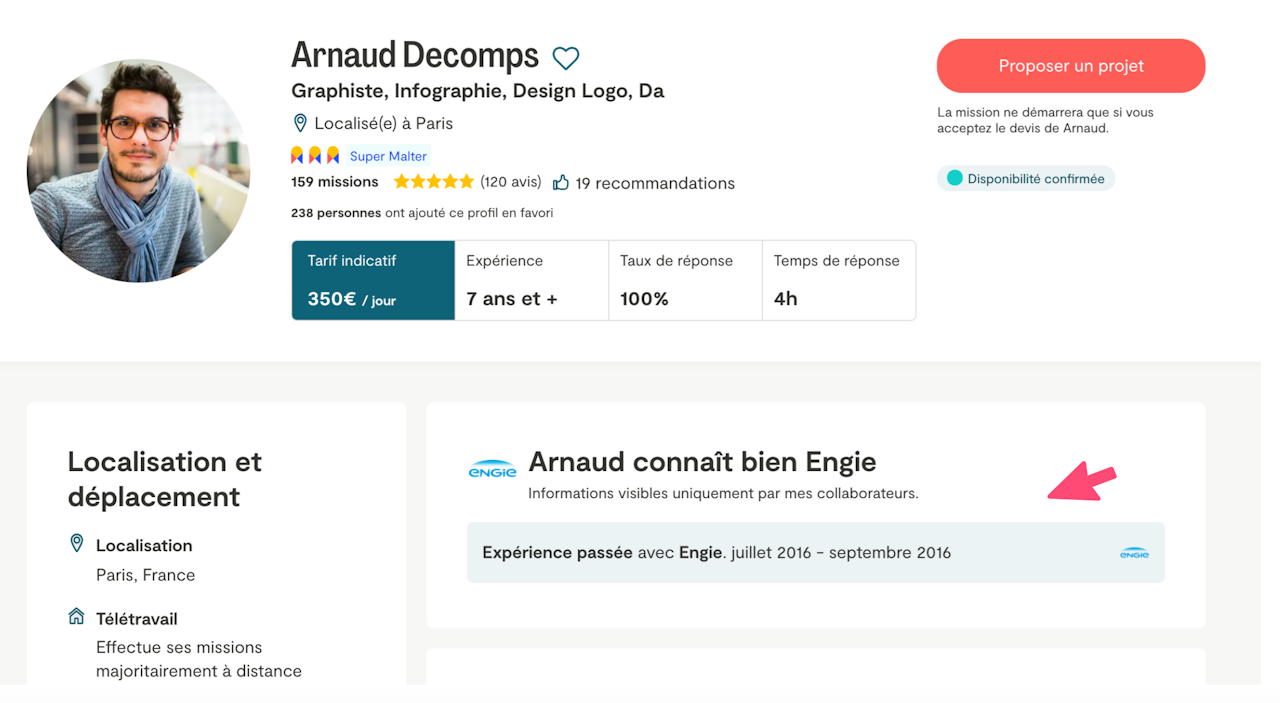Click the Temps de réponse 4h cell
This screenshot has height=703, width=1280.
point(839,280)
